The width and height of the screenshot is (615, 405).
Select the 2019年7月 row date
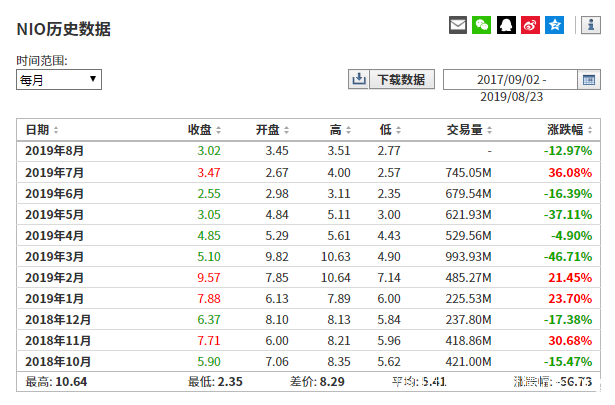(x=55, y=173)
